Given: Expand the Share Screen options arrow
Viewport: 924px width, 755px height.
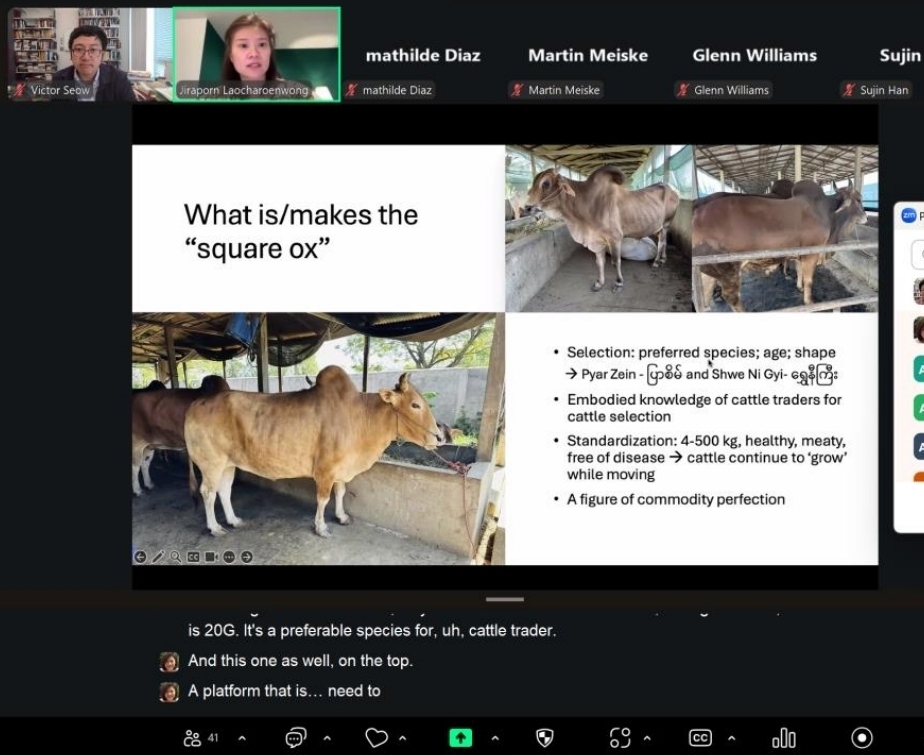Looking at the screenshot, I should 492,738.
